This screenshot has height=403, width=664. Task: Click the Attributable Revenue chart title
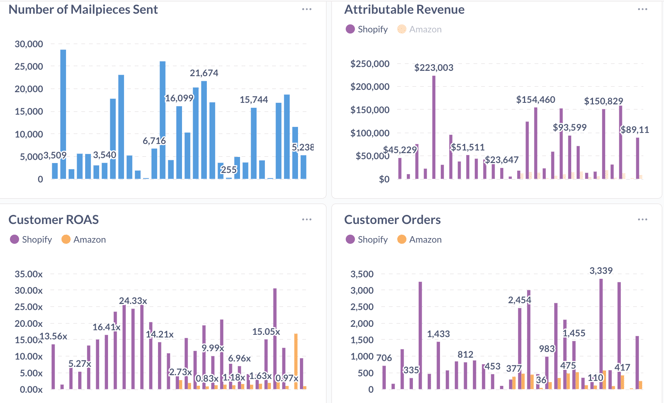click(404, 9)
